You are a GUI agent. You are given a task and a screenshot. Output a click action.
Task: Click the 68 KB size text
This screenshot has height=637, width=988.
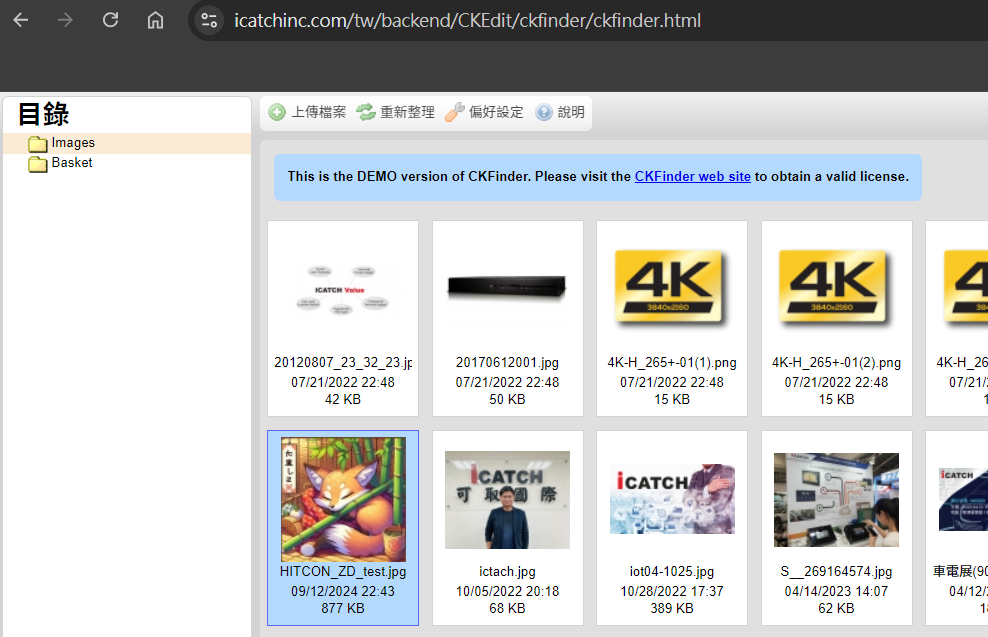pyautogui.click(x=507, y=608)
